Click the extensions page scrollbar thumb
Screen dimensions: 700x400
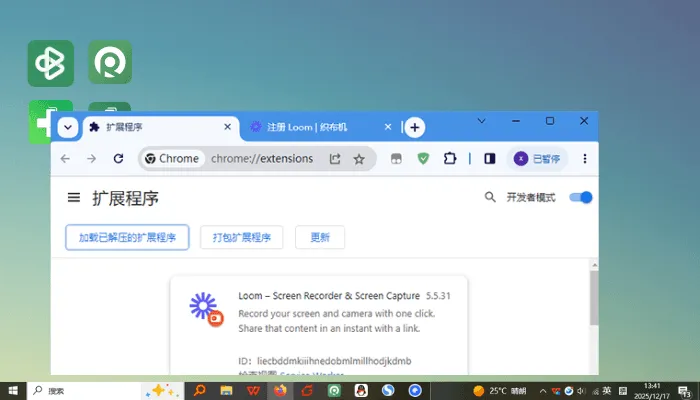[x=594, y=297]
